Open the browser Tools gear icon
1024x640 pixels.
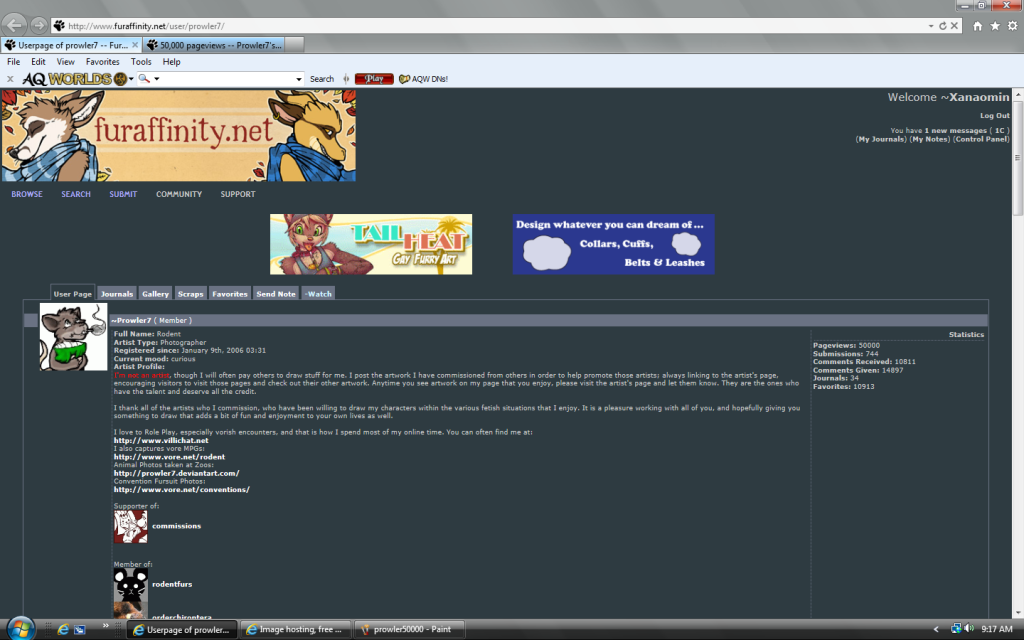pos(1012,25)
